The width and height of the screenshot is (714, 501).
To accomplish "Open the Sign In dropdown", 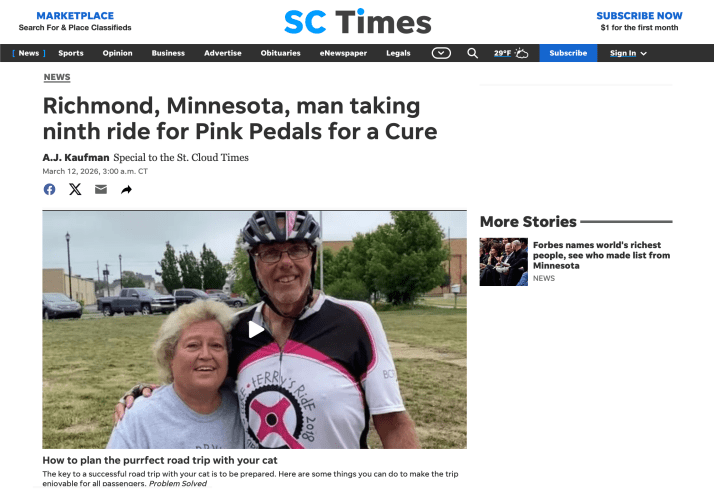I will point(628,53).
